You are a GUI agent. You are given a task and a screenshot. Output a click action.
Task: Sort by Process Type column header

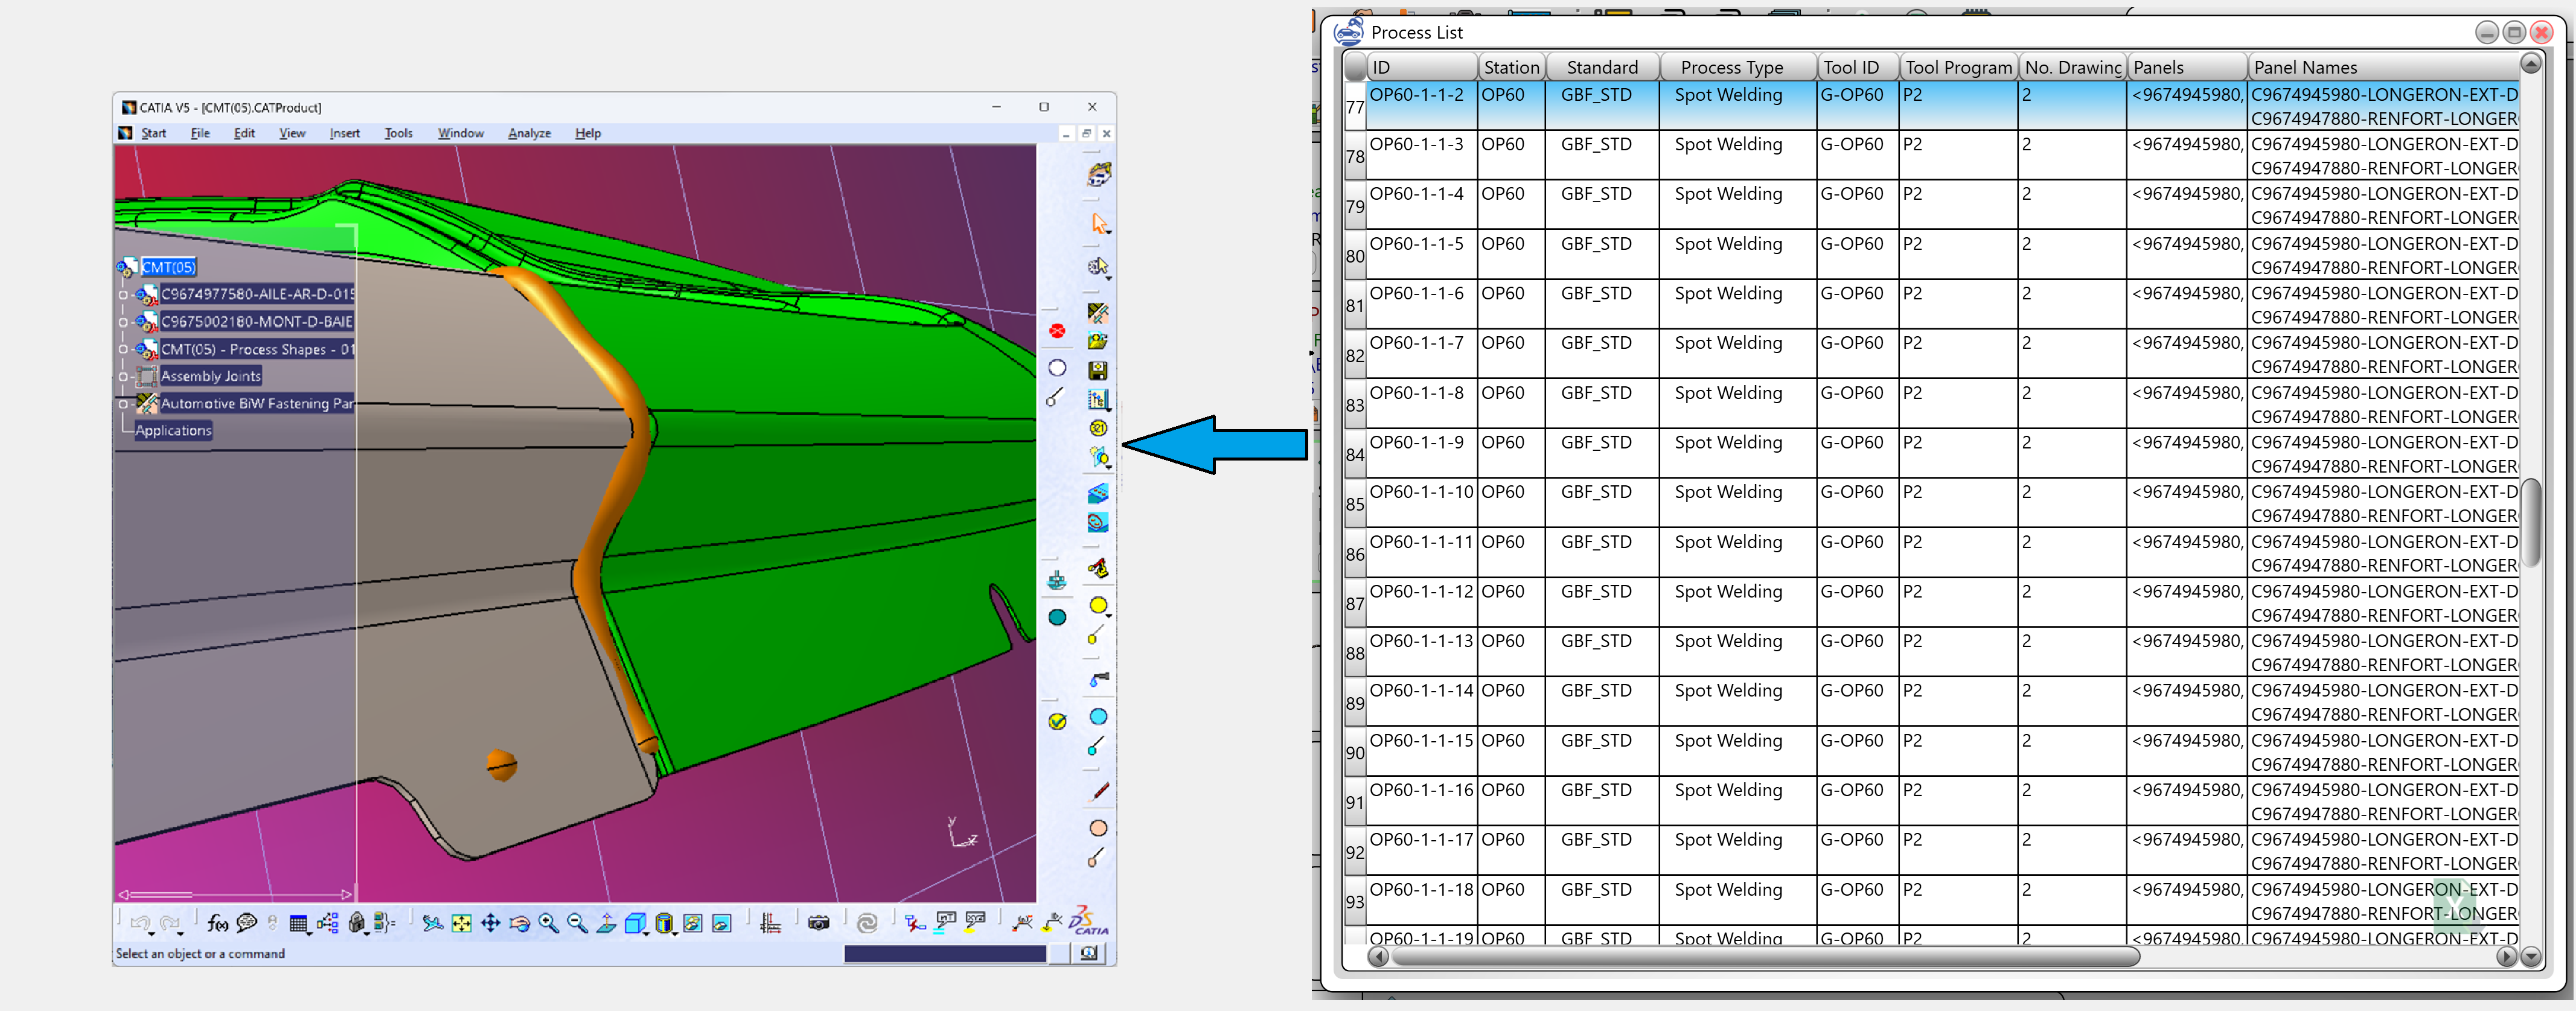tap(1738, 67)
